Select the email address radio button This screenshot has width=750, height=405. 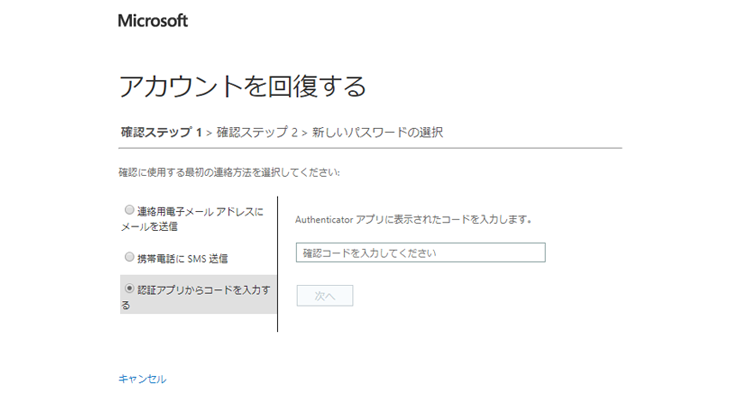pyautogui.click(x=128, y=211)
